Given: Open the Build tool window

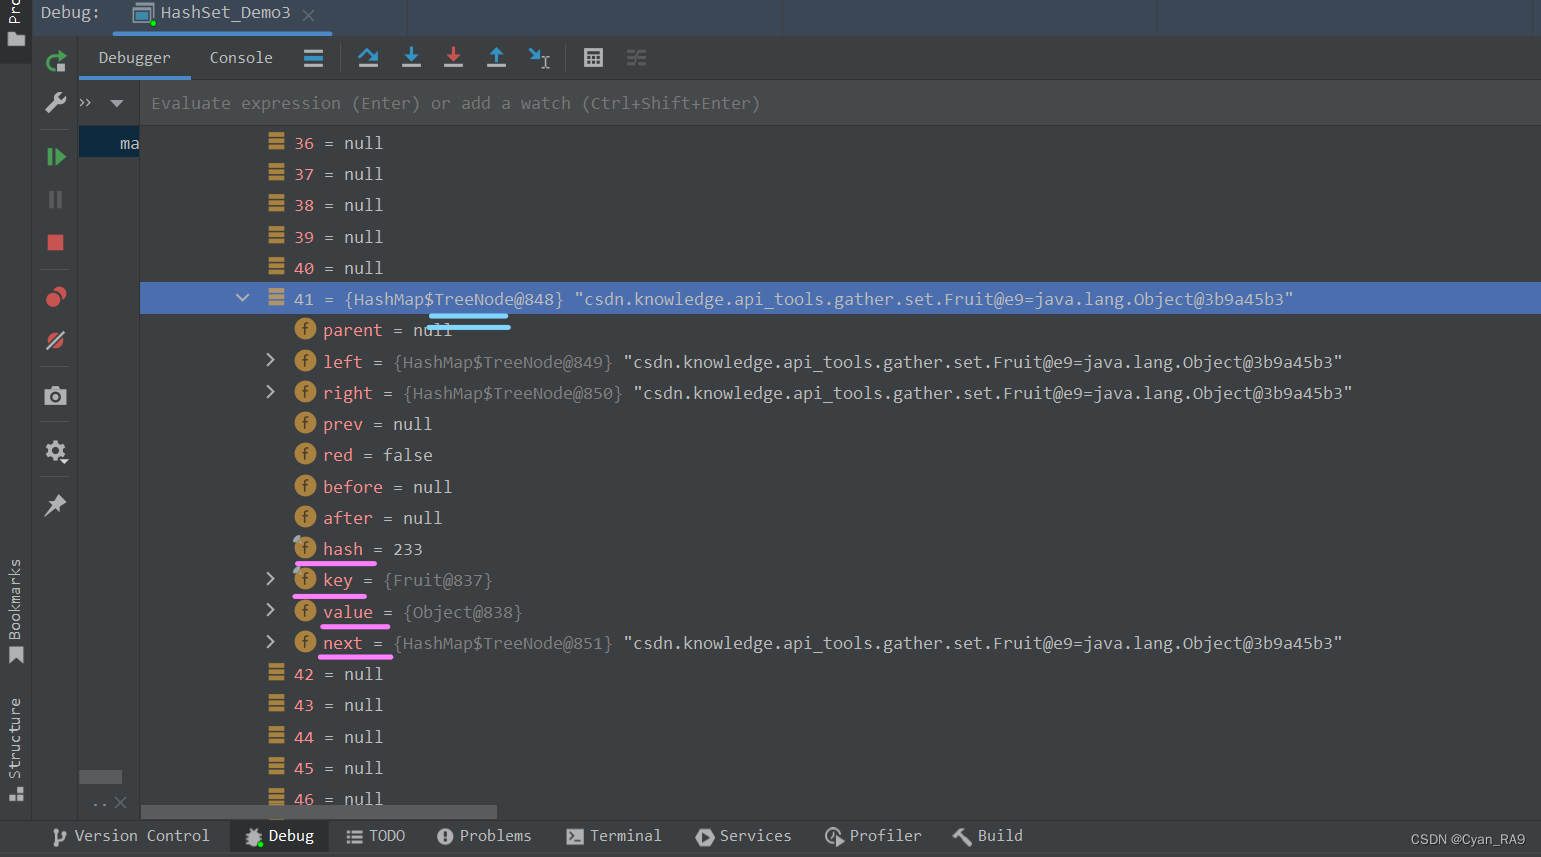Looking at the screenshot, I should click(x=988, y=836).
